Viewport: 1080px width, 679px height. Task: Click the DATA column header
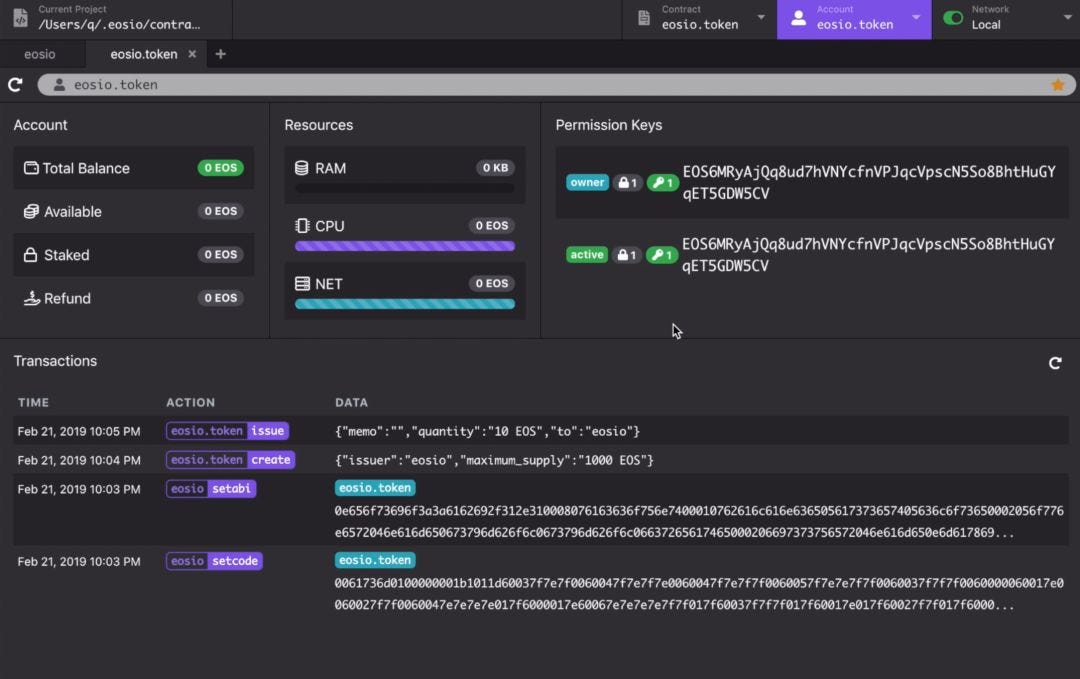pos(351,402)
